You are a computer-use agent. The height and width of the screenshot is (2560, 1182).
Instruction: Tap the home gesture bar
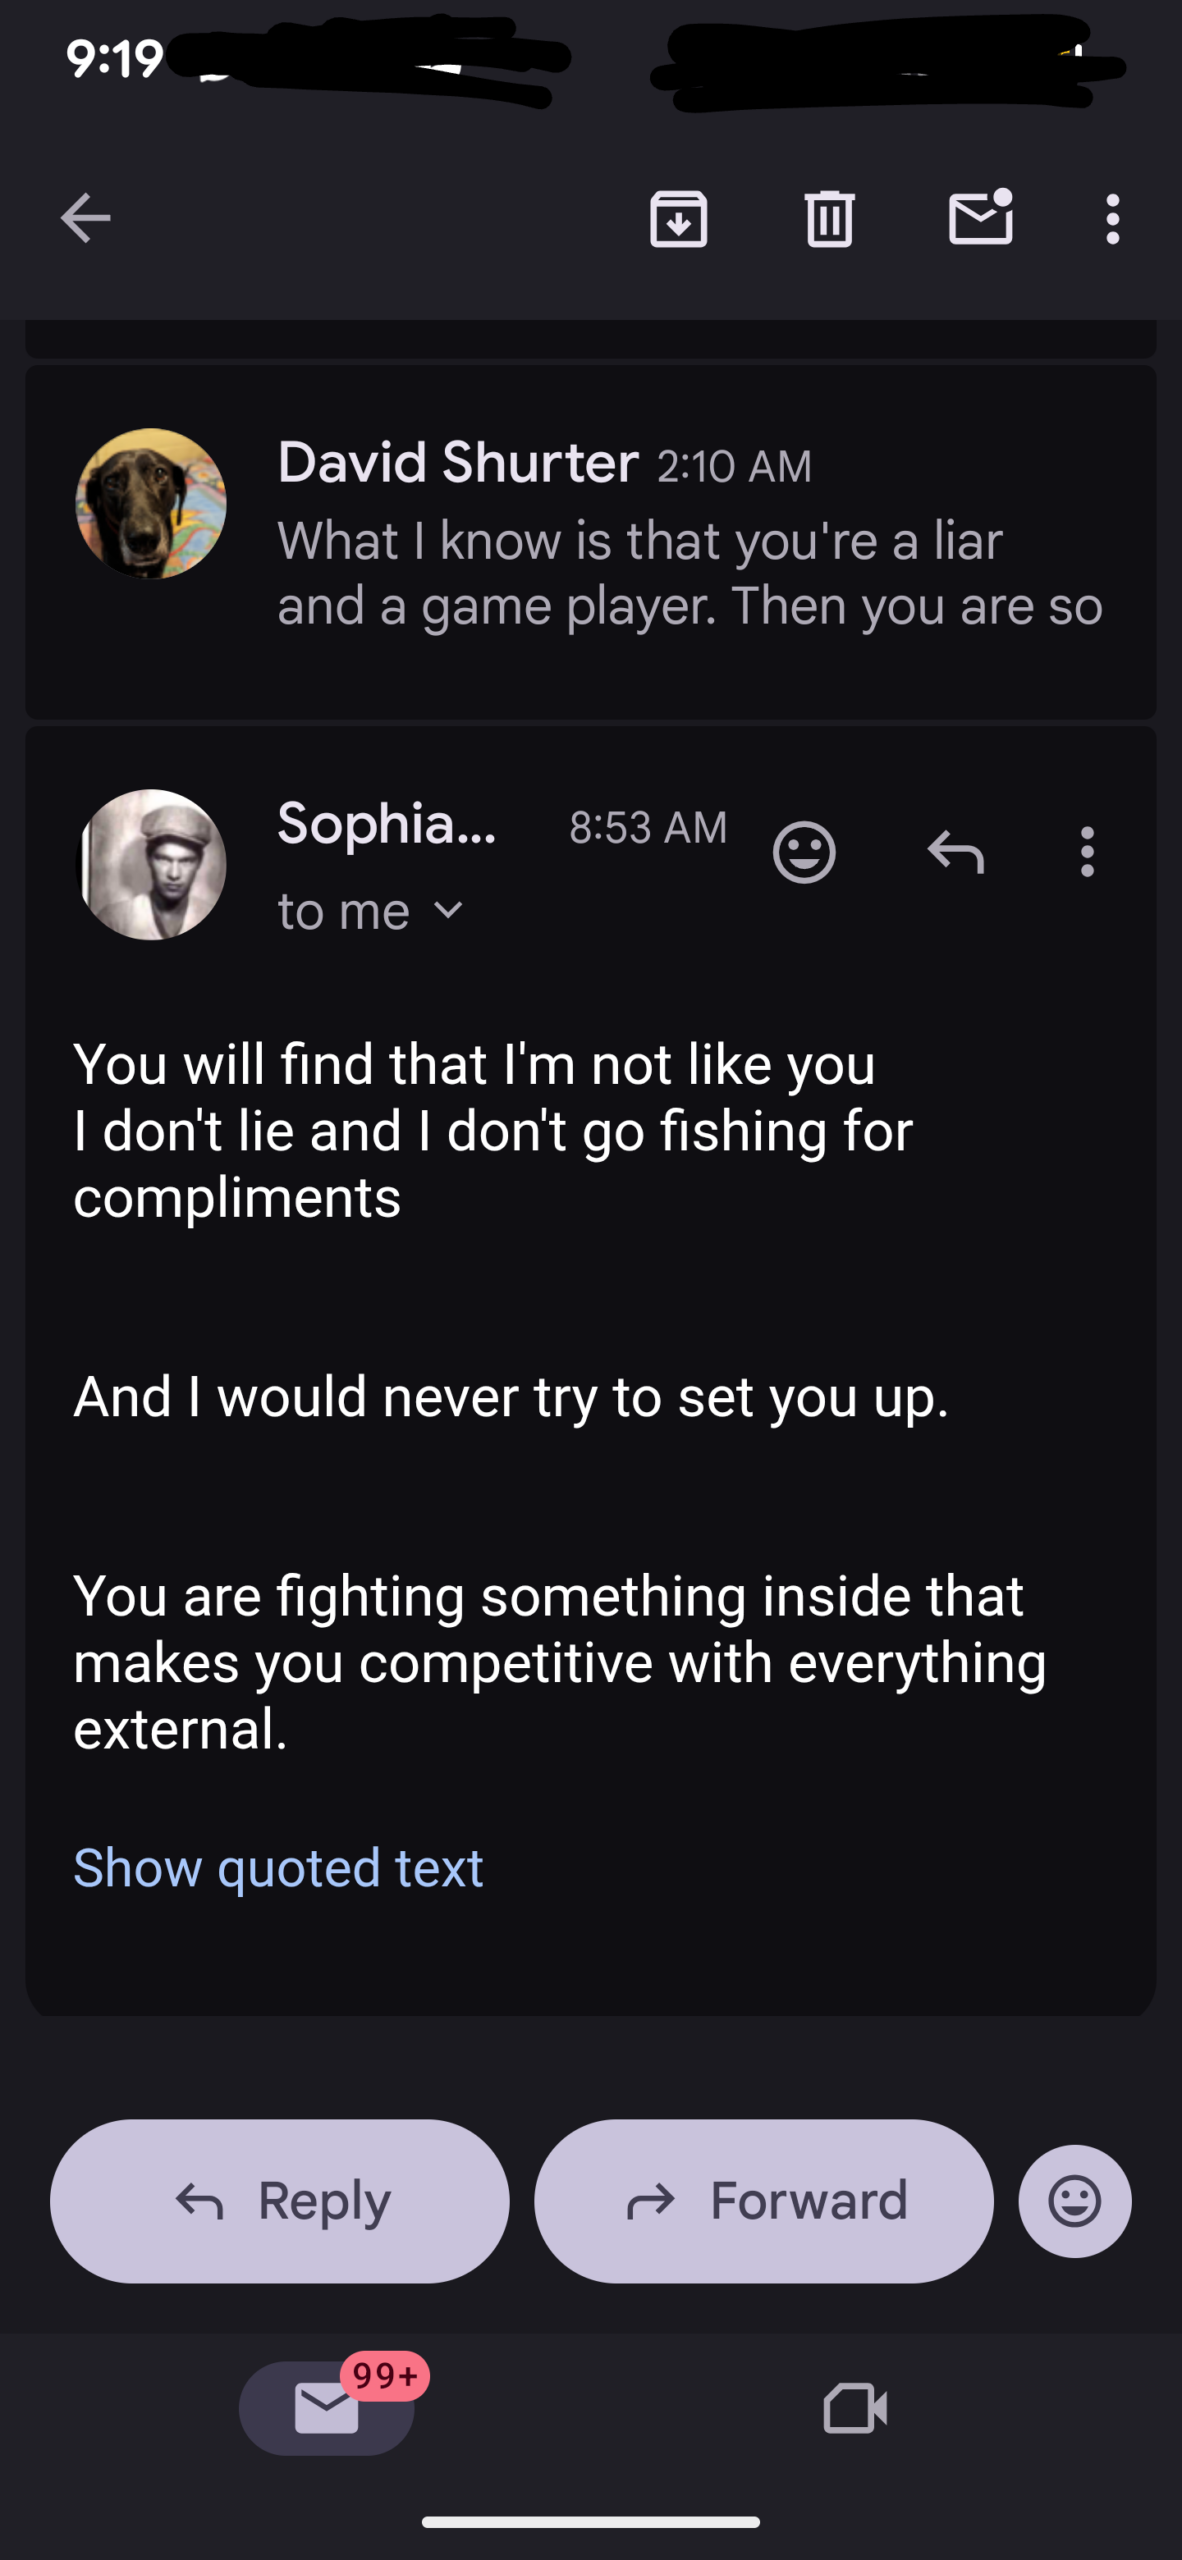click(x=591, y=2522)
